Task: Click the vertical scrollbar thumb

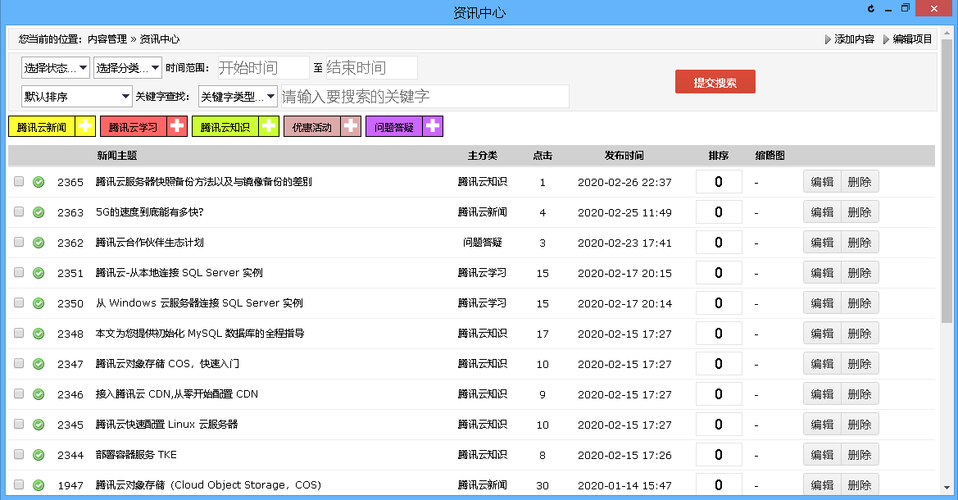Action: point(947,180)
